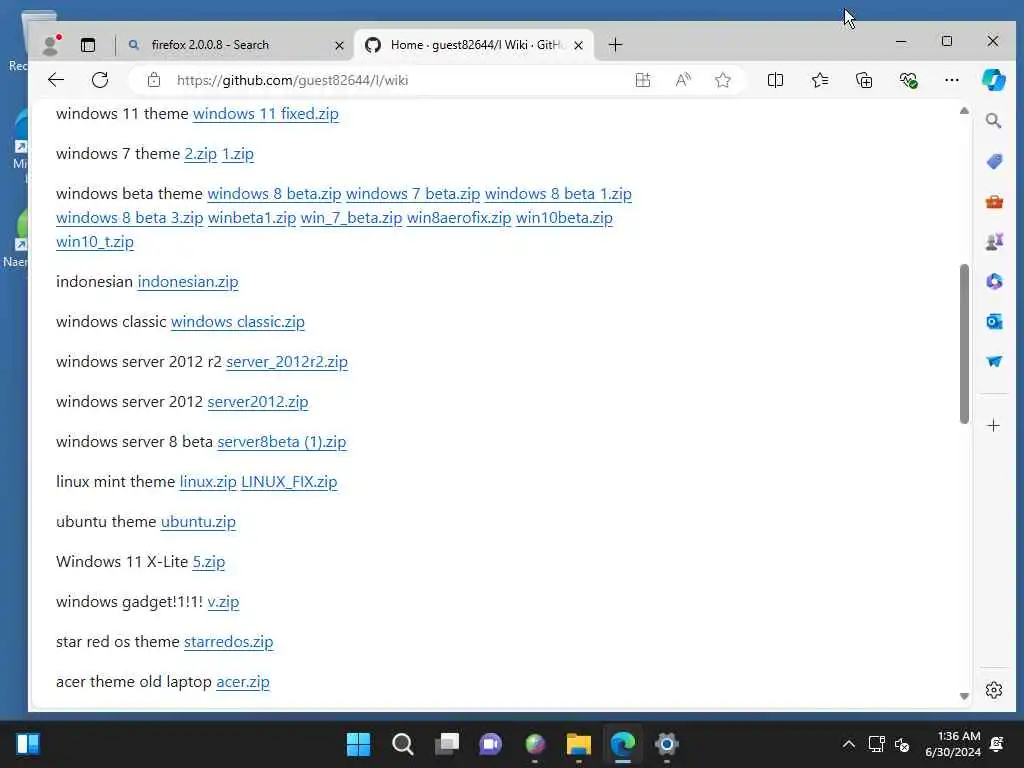Open Outlook sidebar icon
The image size is (1024, 768).
(994, 321)
